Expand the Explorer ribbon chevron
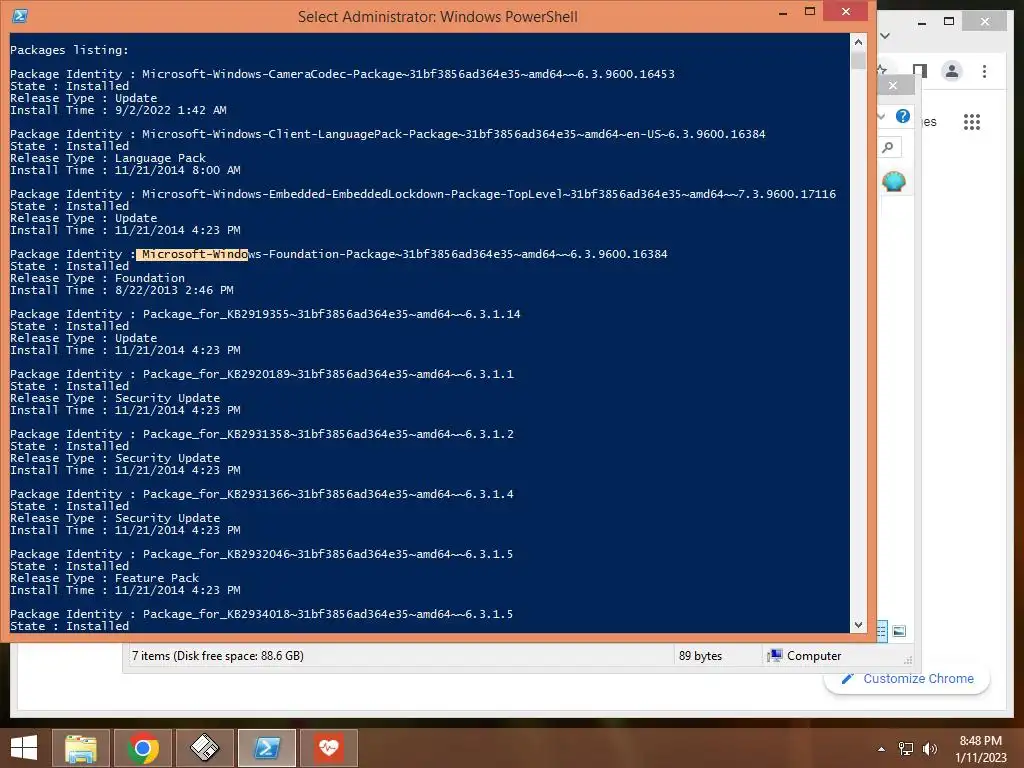This screenshot has height=768, width=1024. [881, 116]
